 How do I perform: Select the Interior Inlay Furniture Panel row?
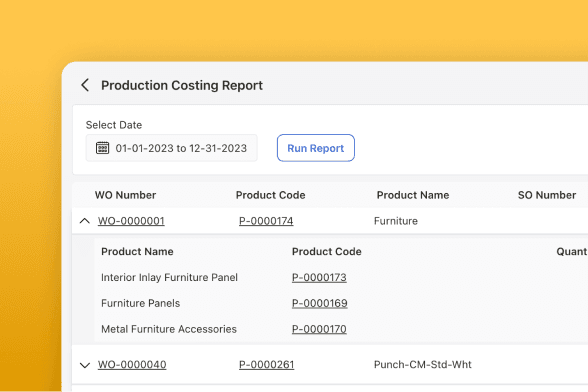tap(341, 277)
